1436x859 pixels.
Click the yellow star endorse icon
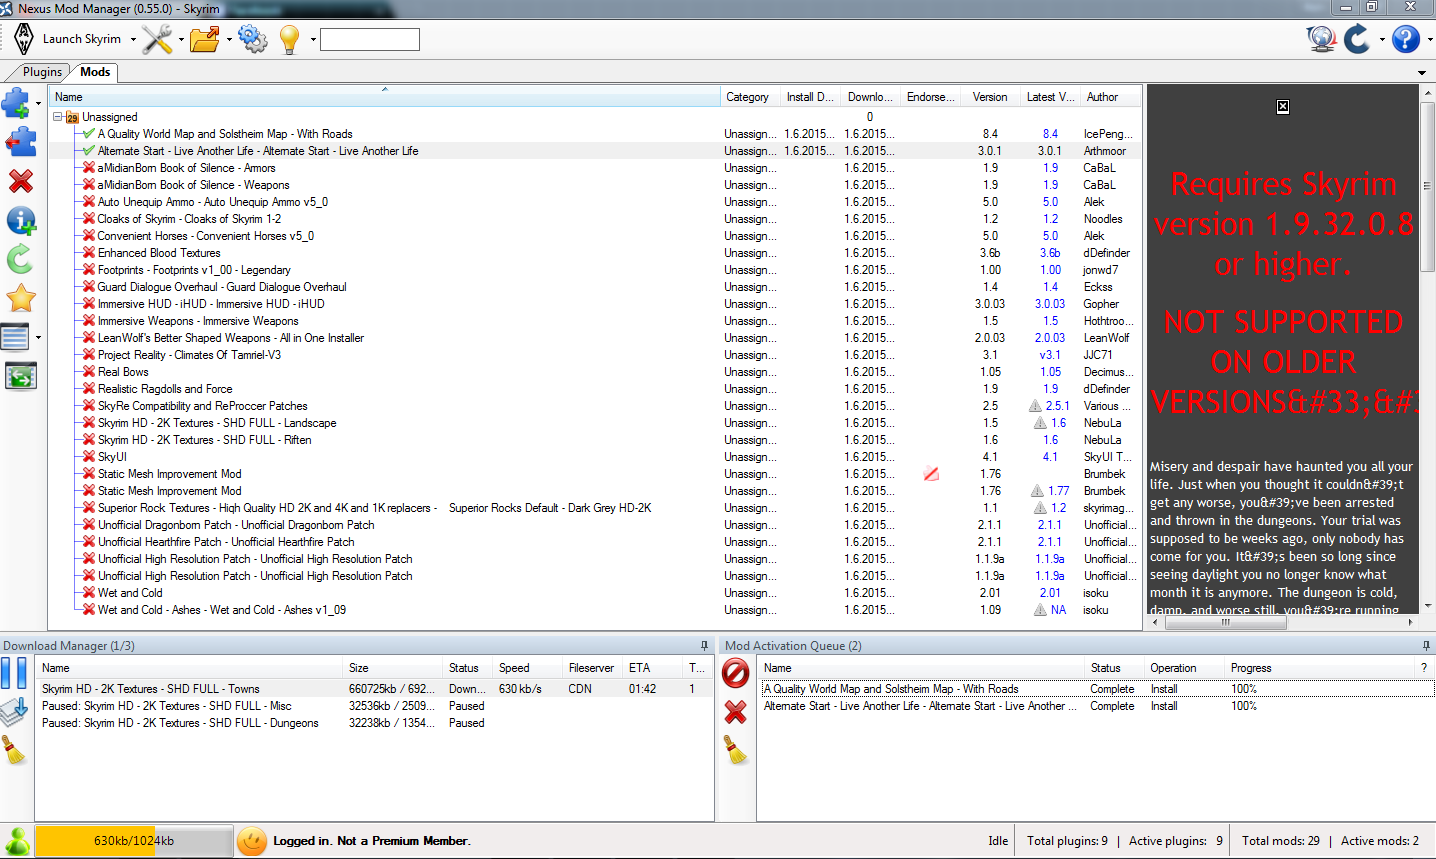coord(20,298)
